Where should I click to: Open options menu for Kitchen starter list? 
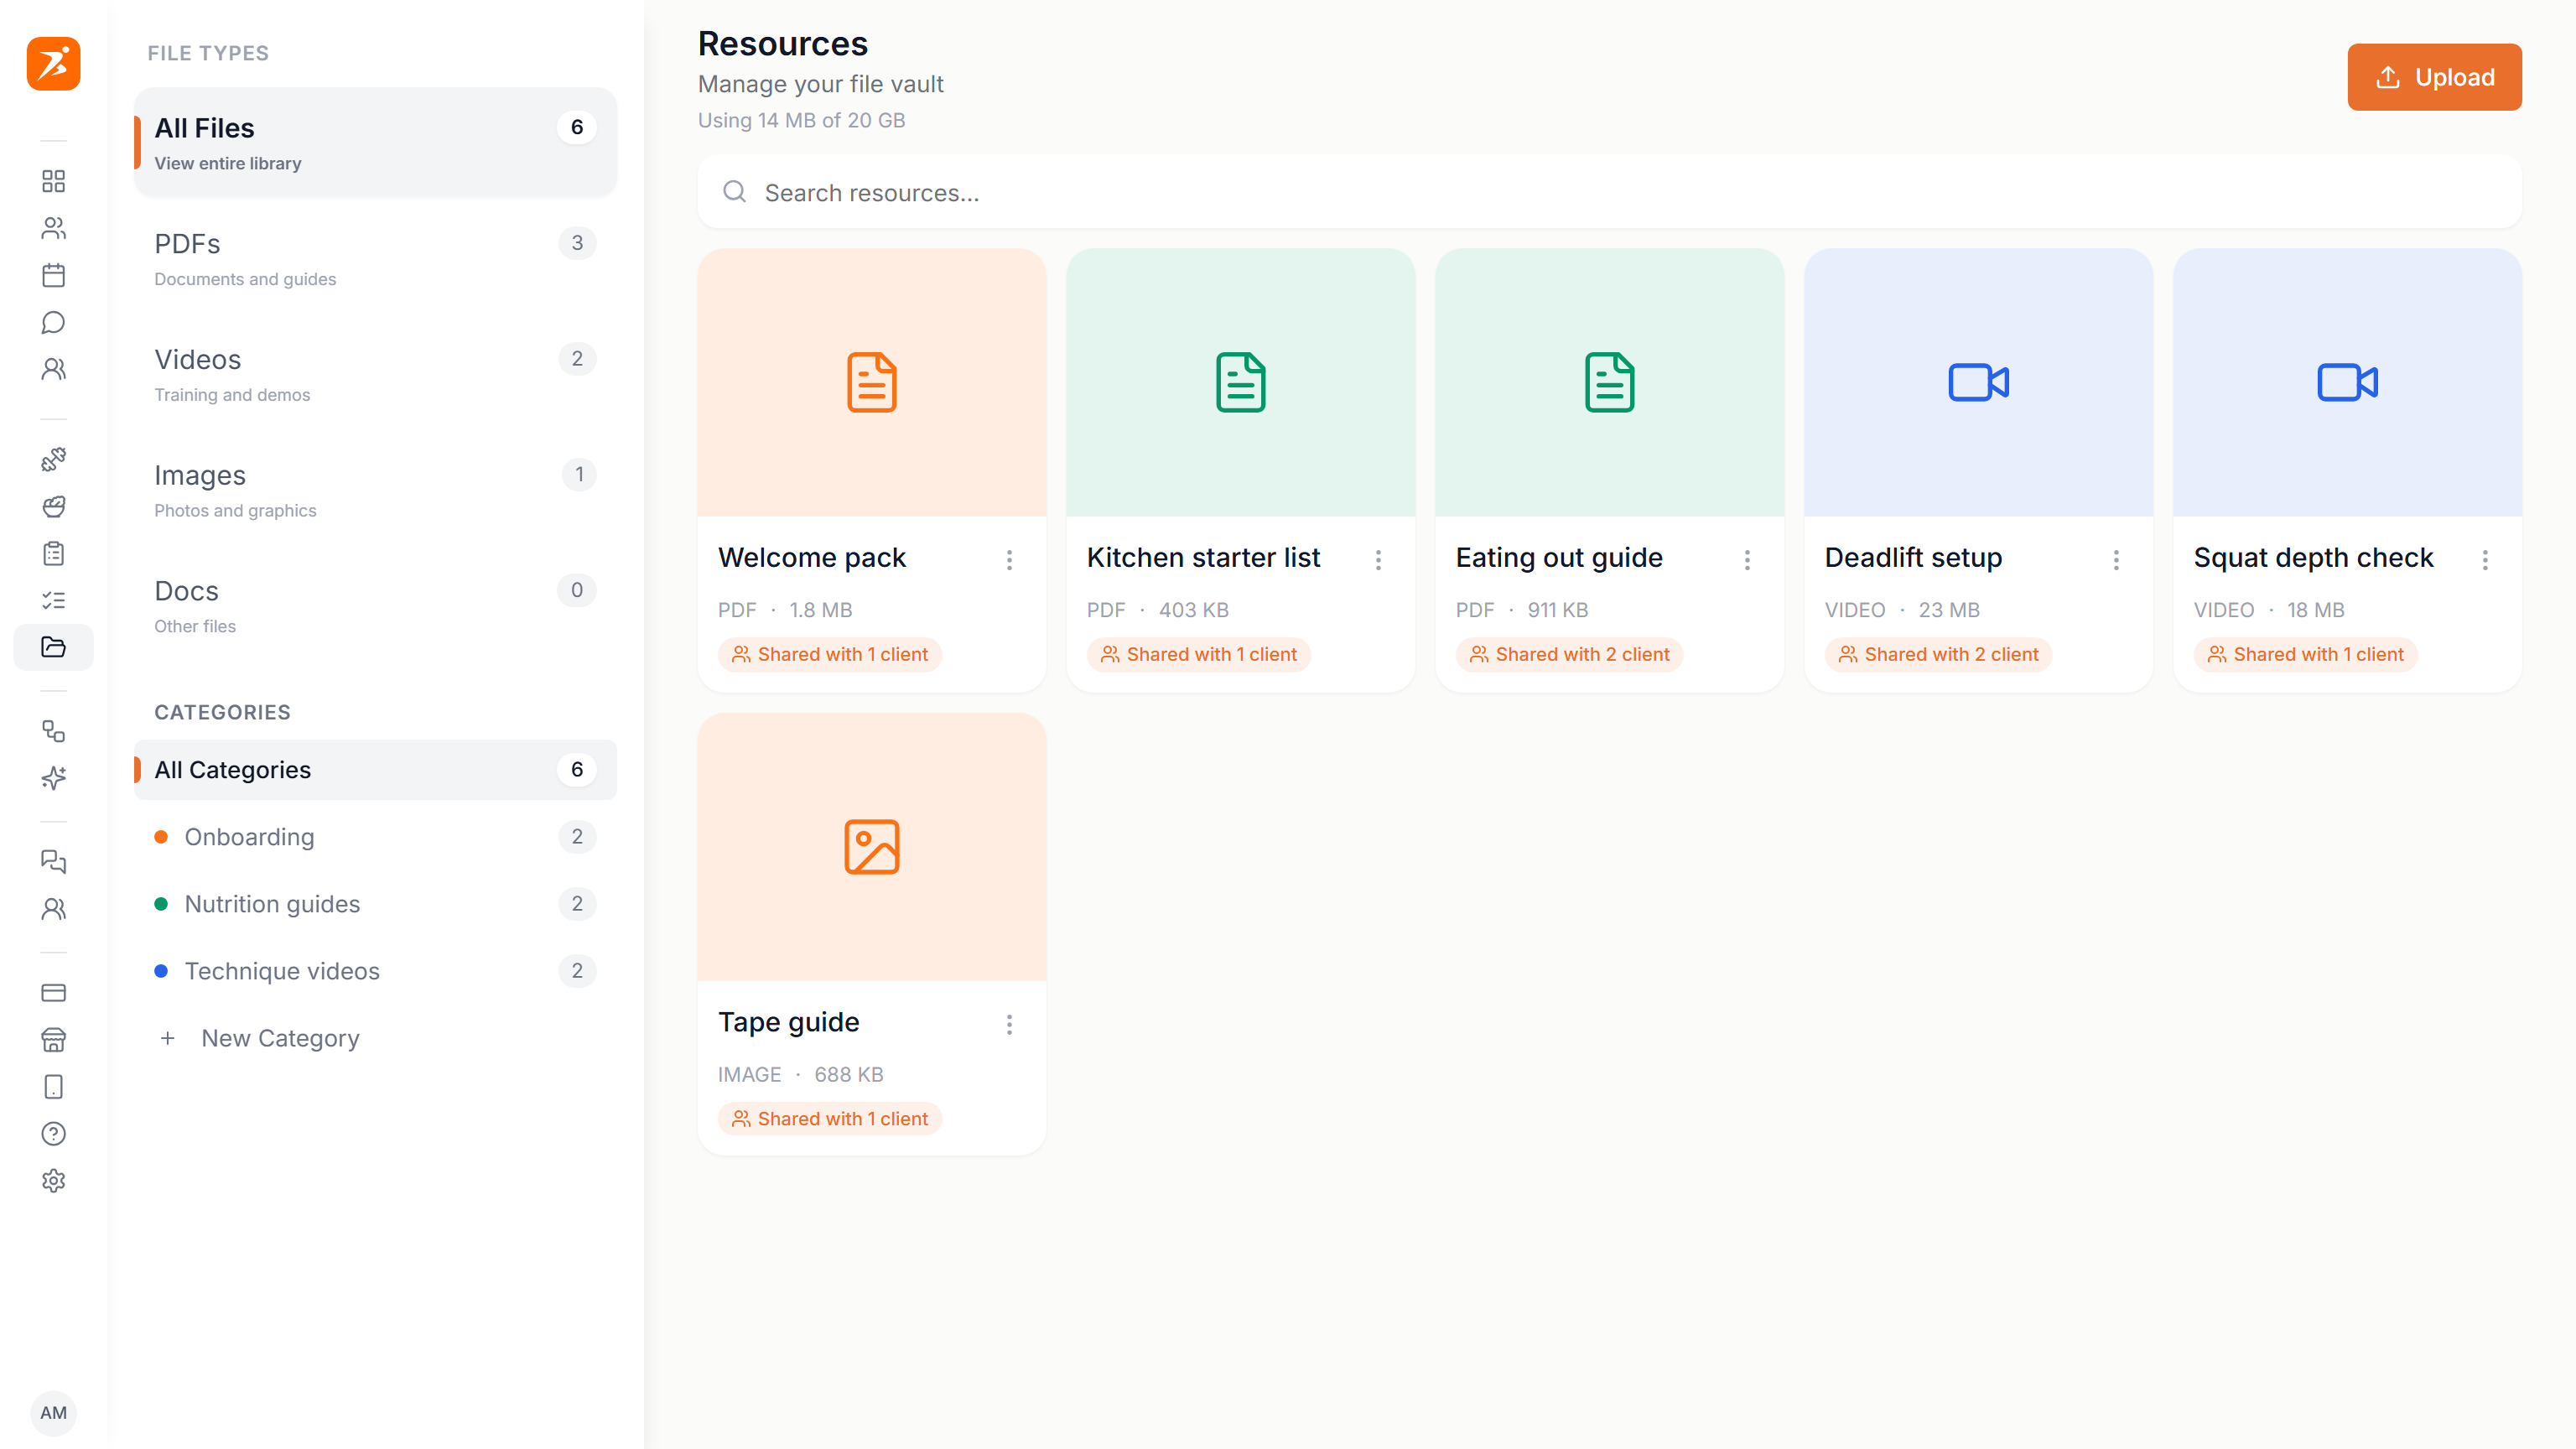pos(1378,560)
